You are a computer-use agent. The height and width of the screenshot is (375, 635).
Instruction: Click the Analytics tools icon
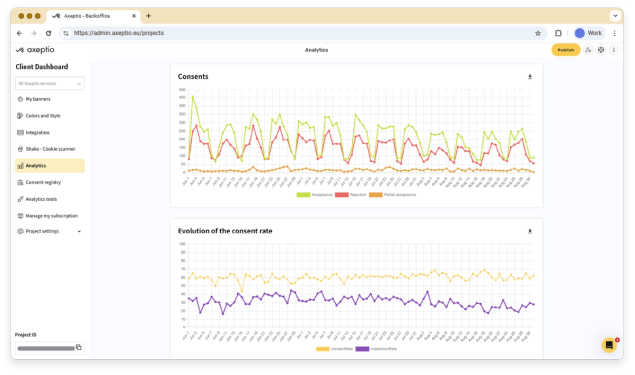20,199
